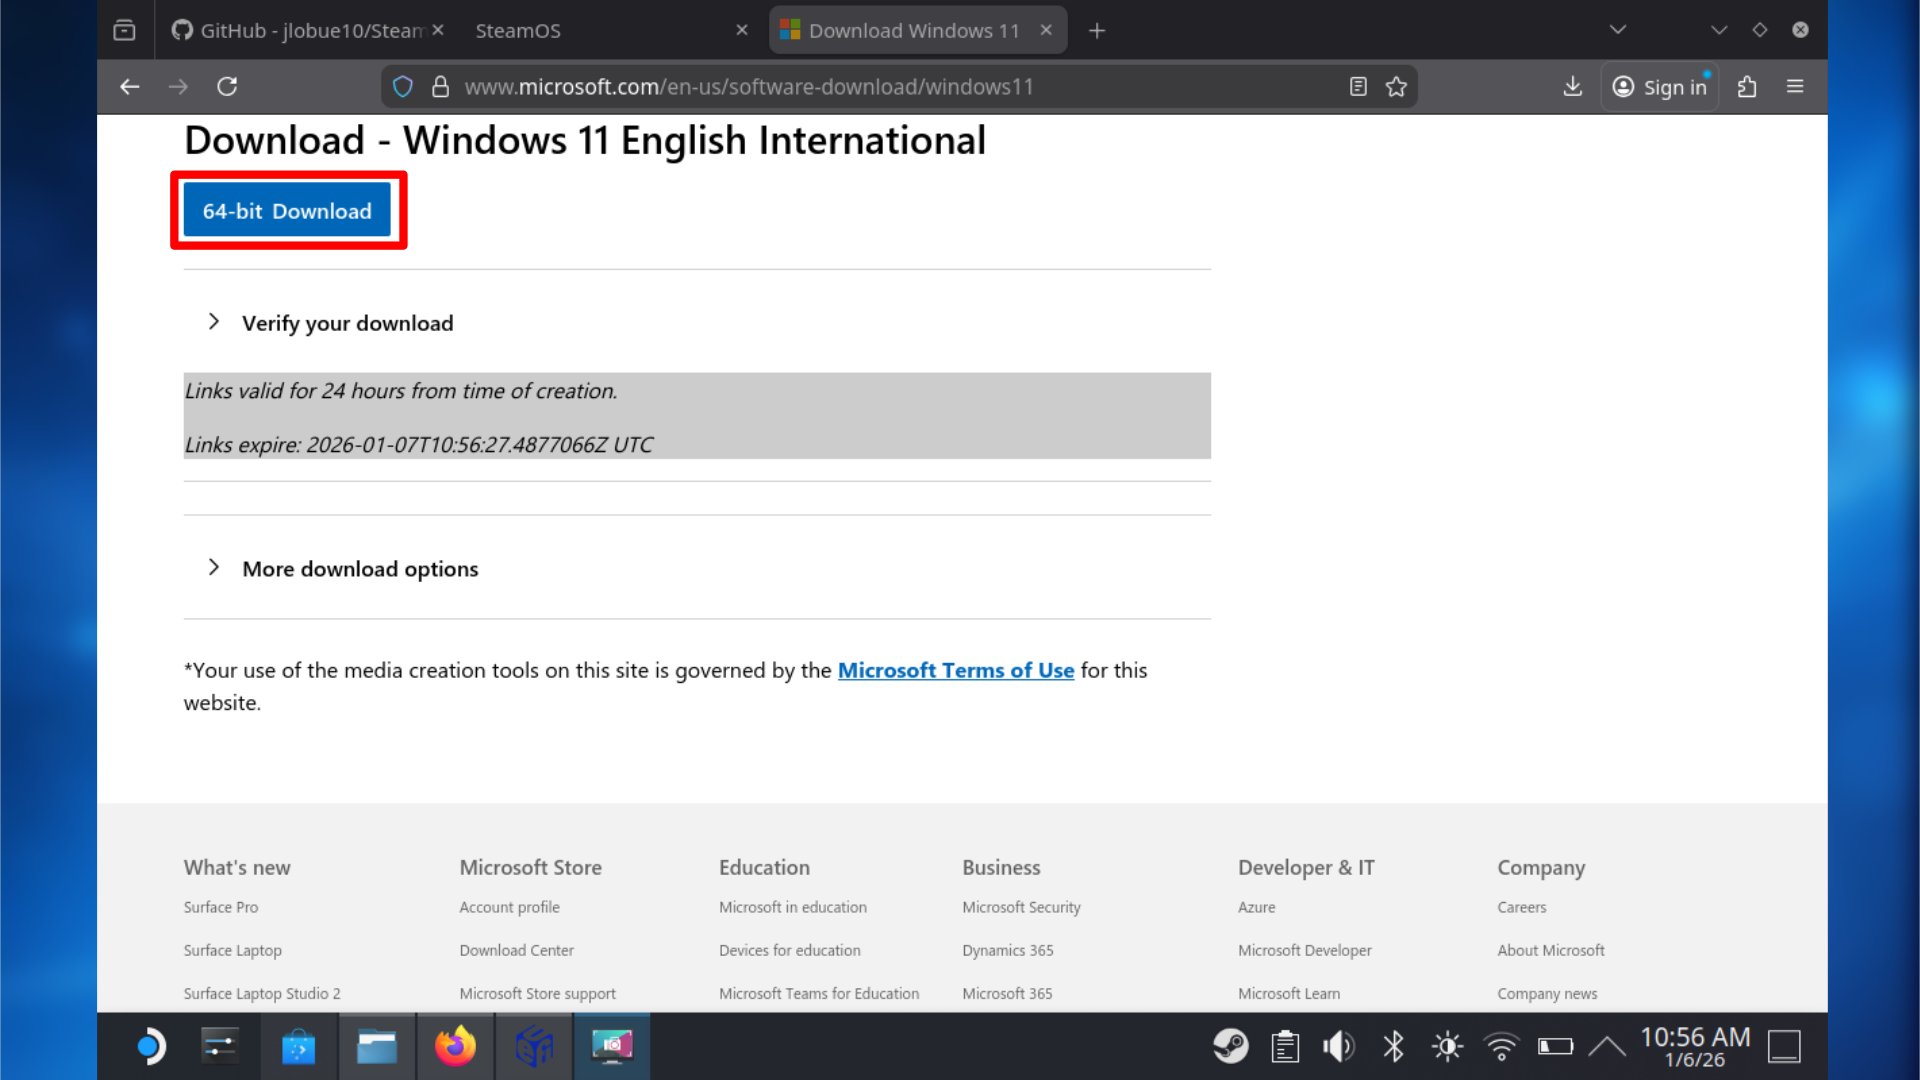The height and width of the screenshot is (1080, 1920).
Task: Toggle reader view icon in address bar
Action: [x=1357, y=87]
